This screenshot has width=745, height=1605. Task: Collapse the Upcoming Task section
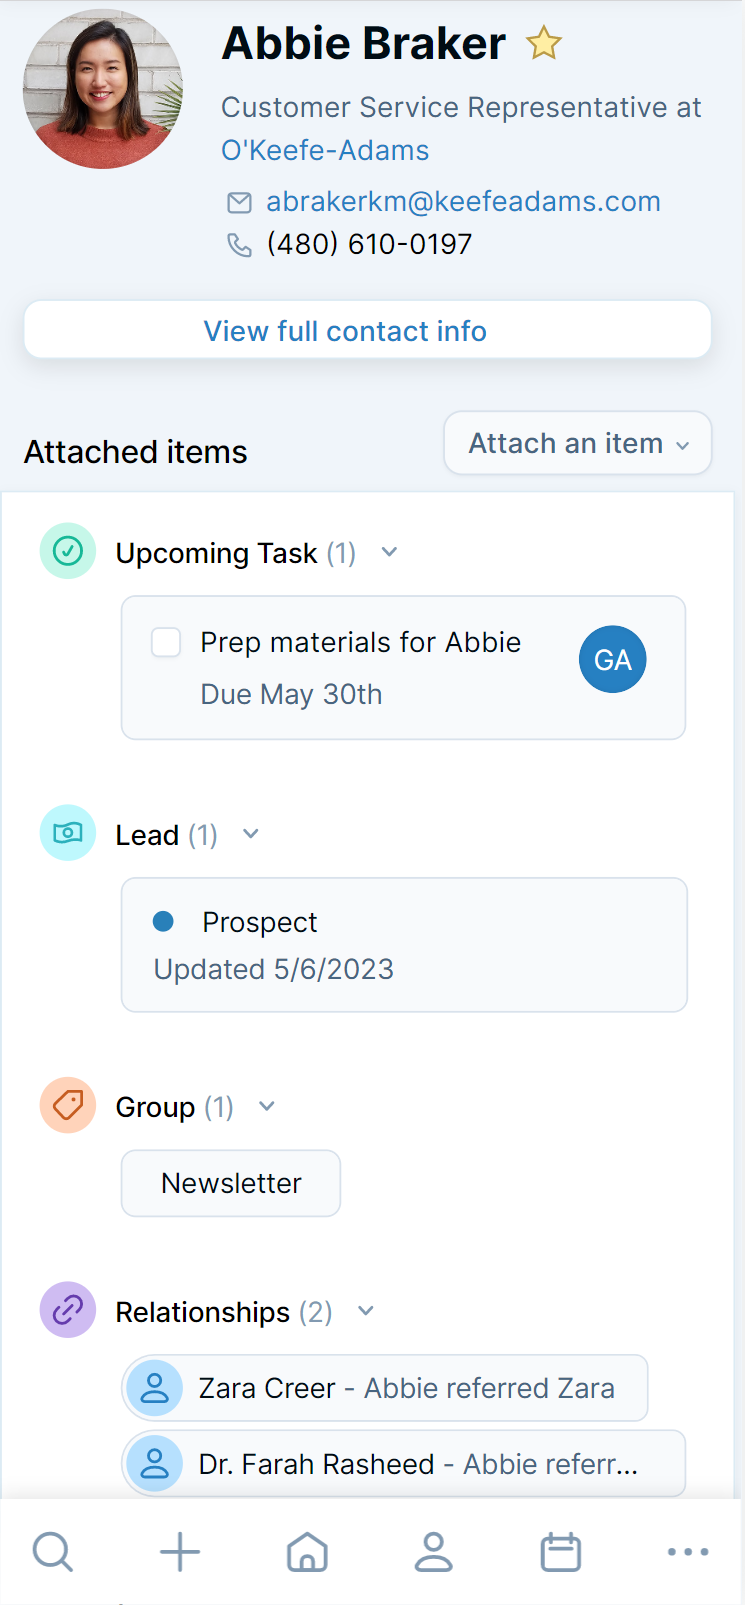click(390, 552)
